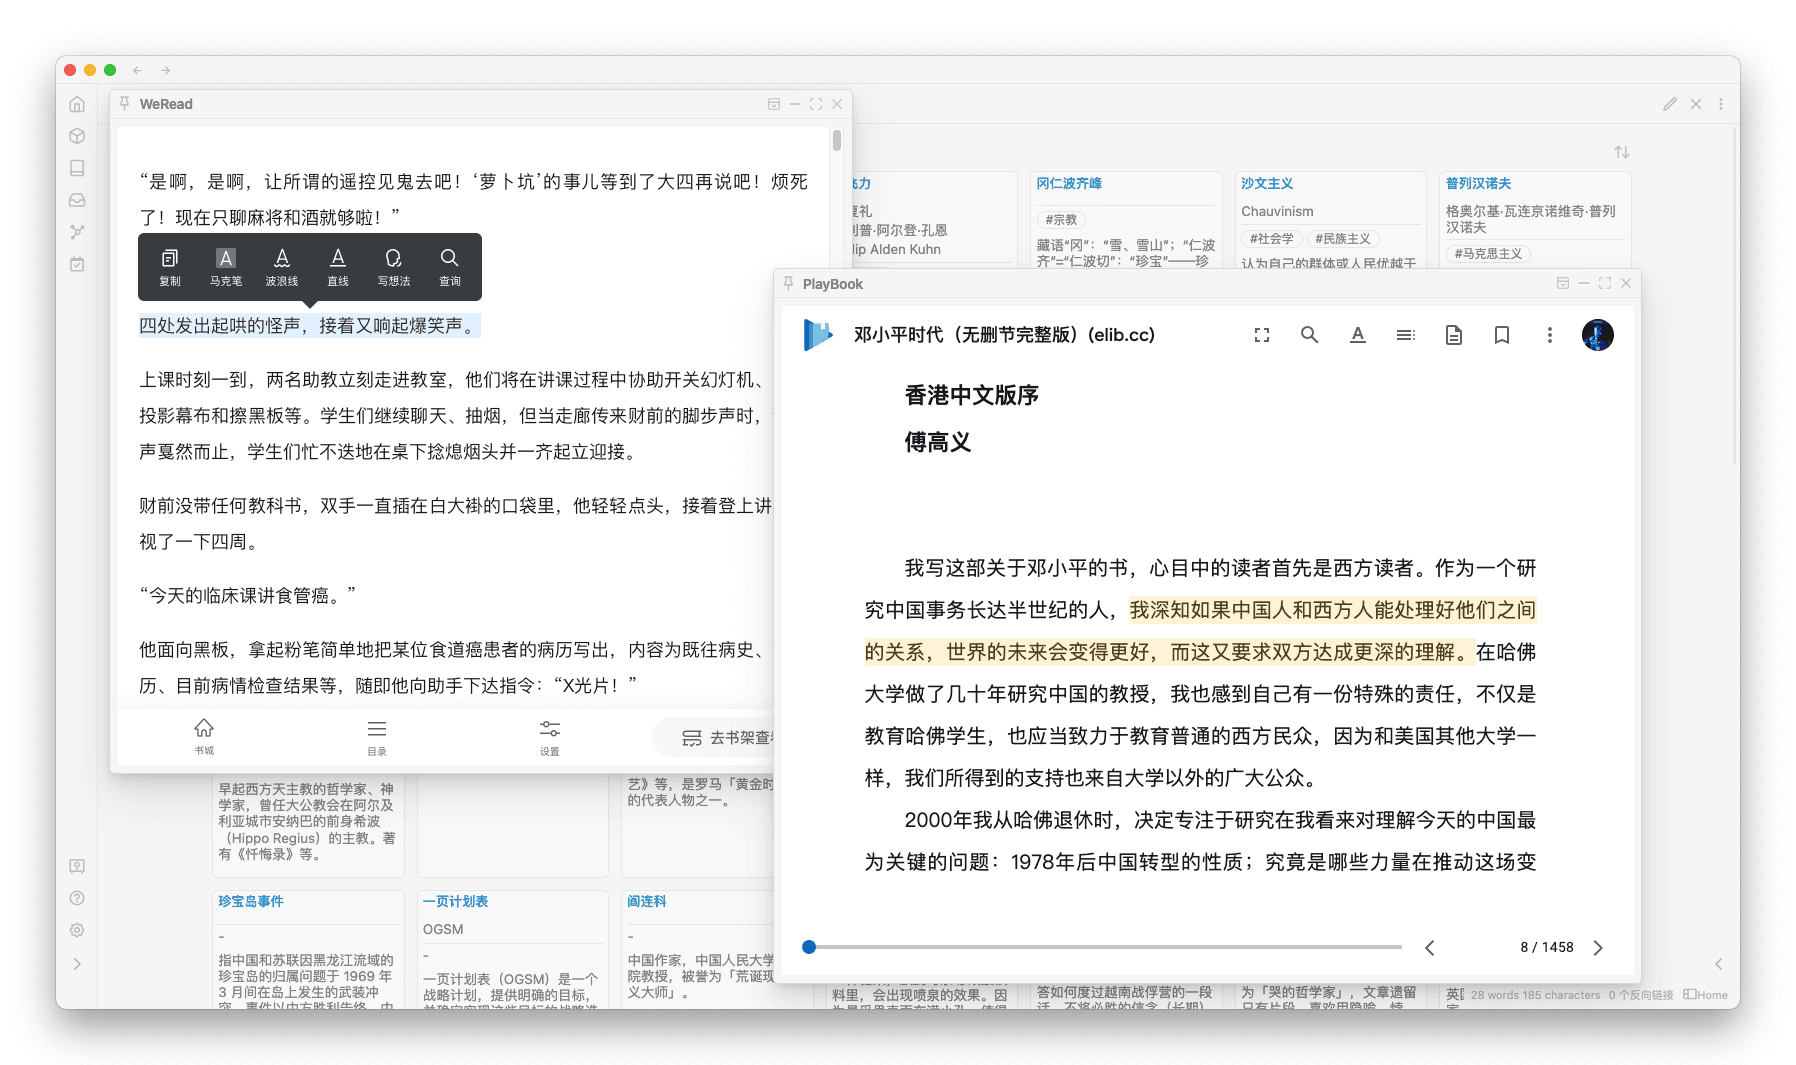Viewport: 1796px width, 1065px height.
Task: Toggle bookmark for this page in PlayBook
Action: pyautogui.click(x=1502, y=335)
